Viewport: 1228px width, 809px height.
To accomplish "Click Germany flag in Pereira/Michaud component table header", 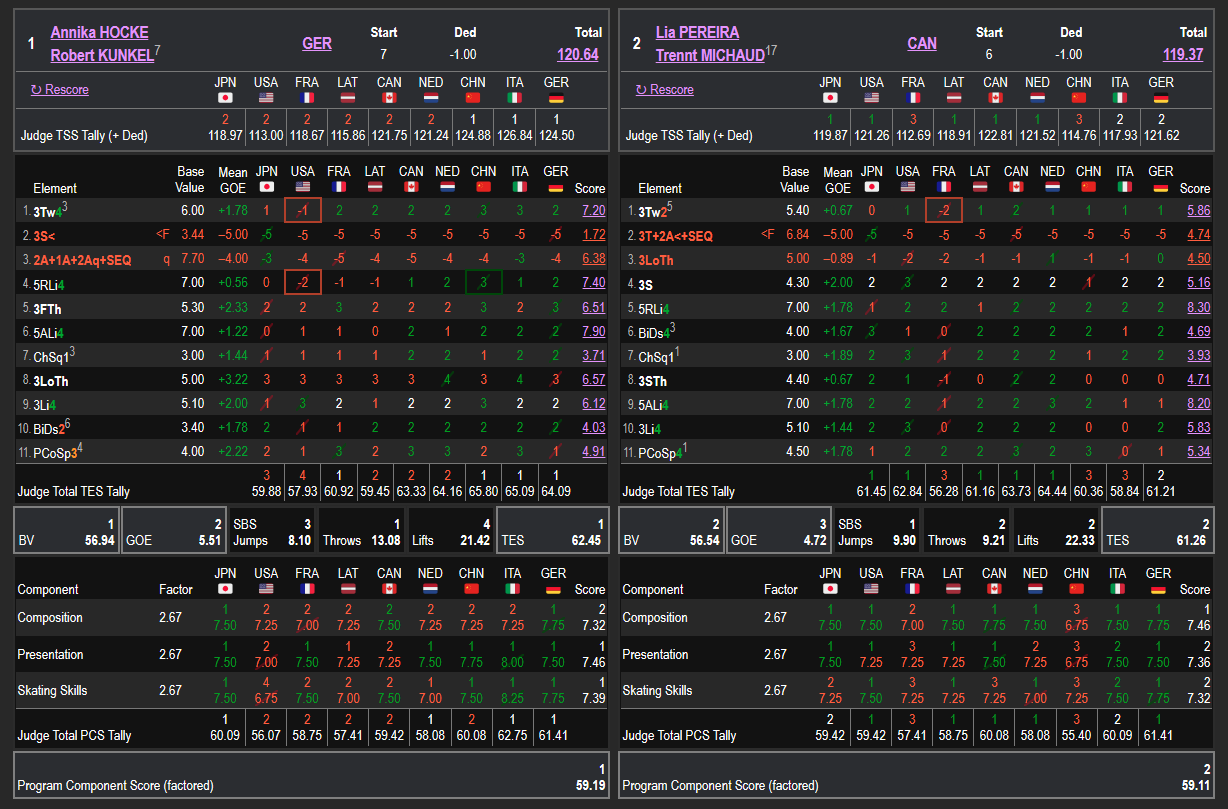I will (x=1158, y=589).
